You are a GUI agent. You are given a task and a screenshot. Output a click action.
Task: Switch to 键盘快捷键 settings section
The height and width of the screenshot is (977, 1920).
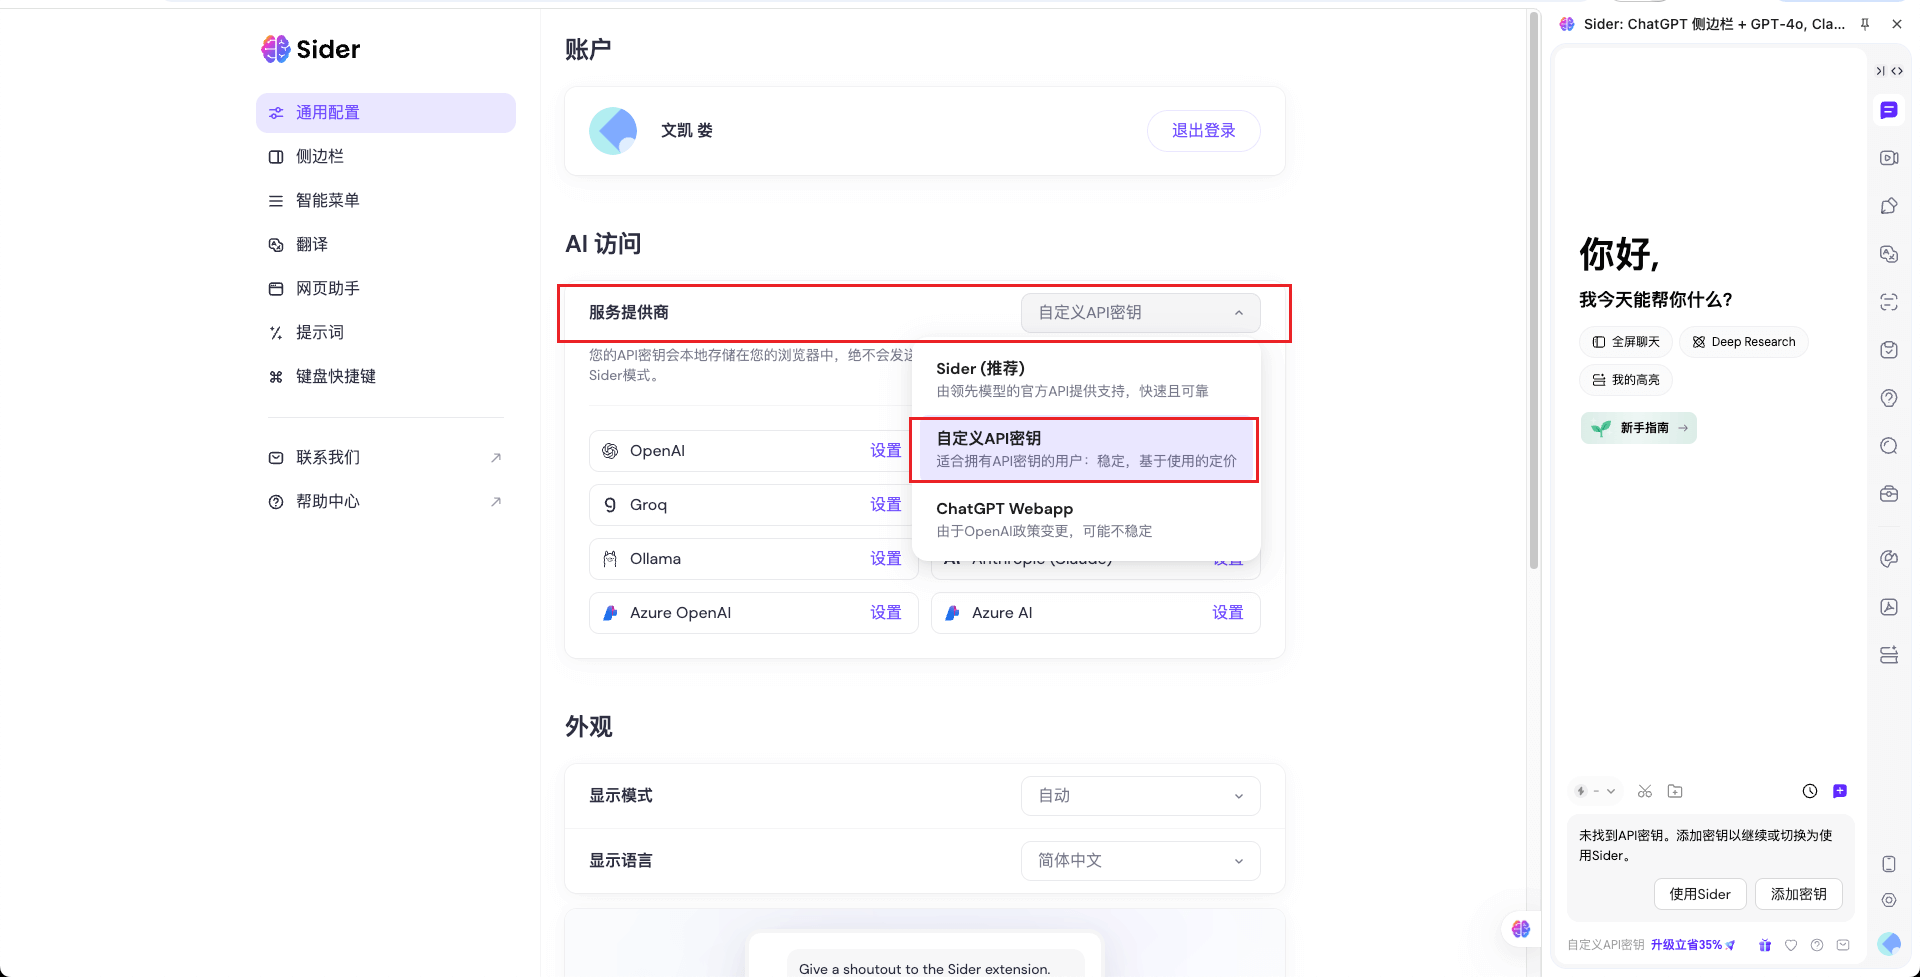(337, 376)
